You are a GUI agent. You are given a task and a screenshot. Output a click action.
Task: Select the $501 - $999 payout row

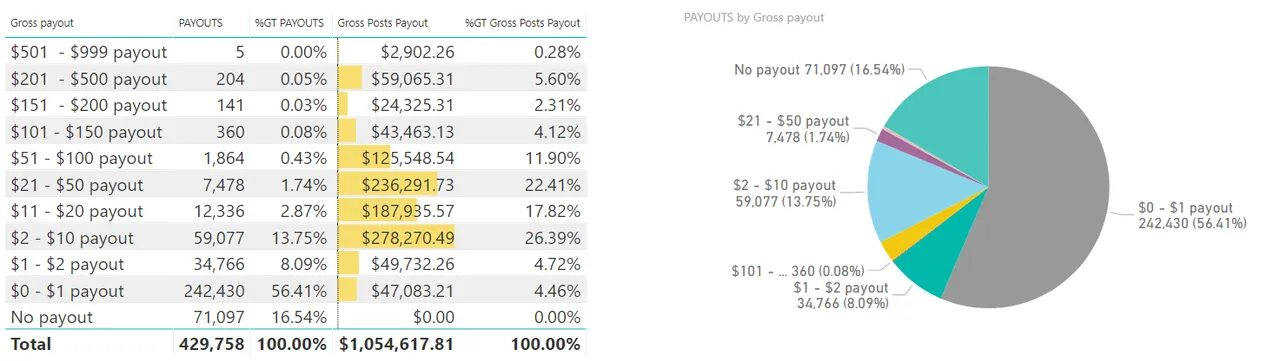(x=295, y=52)
